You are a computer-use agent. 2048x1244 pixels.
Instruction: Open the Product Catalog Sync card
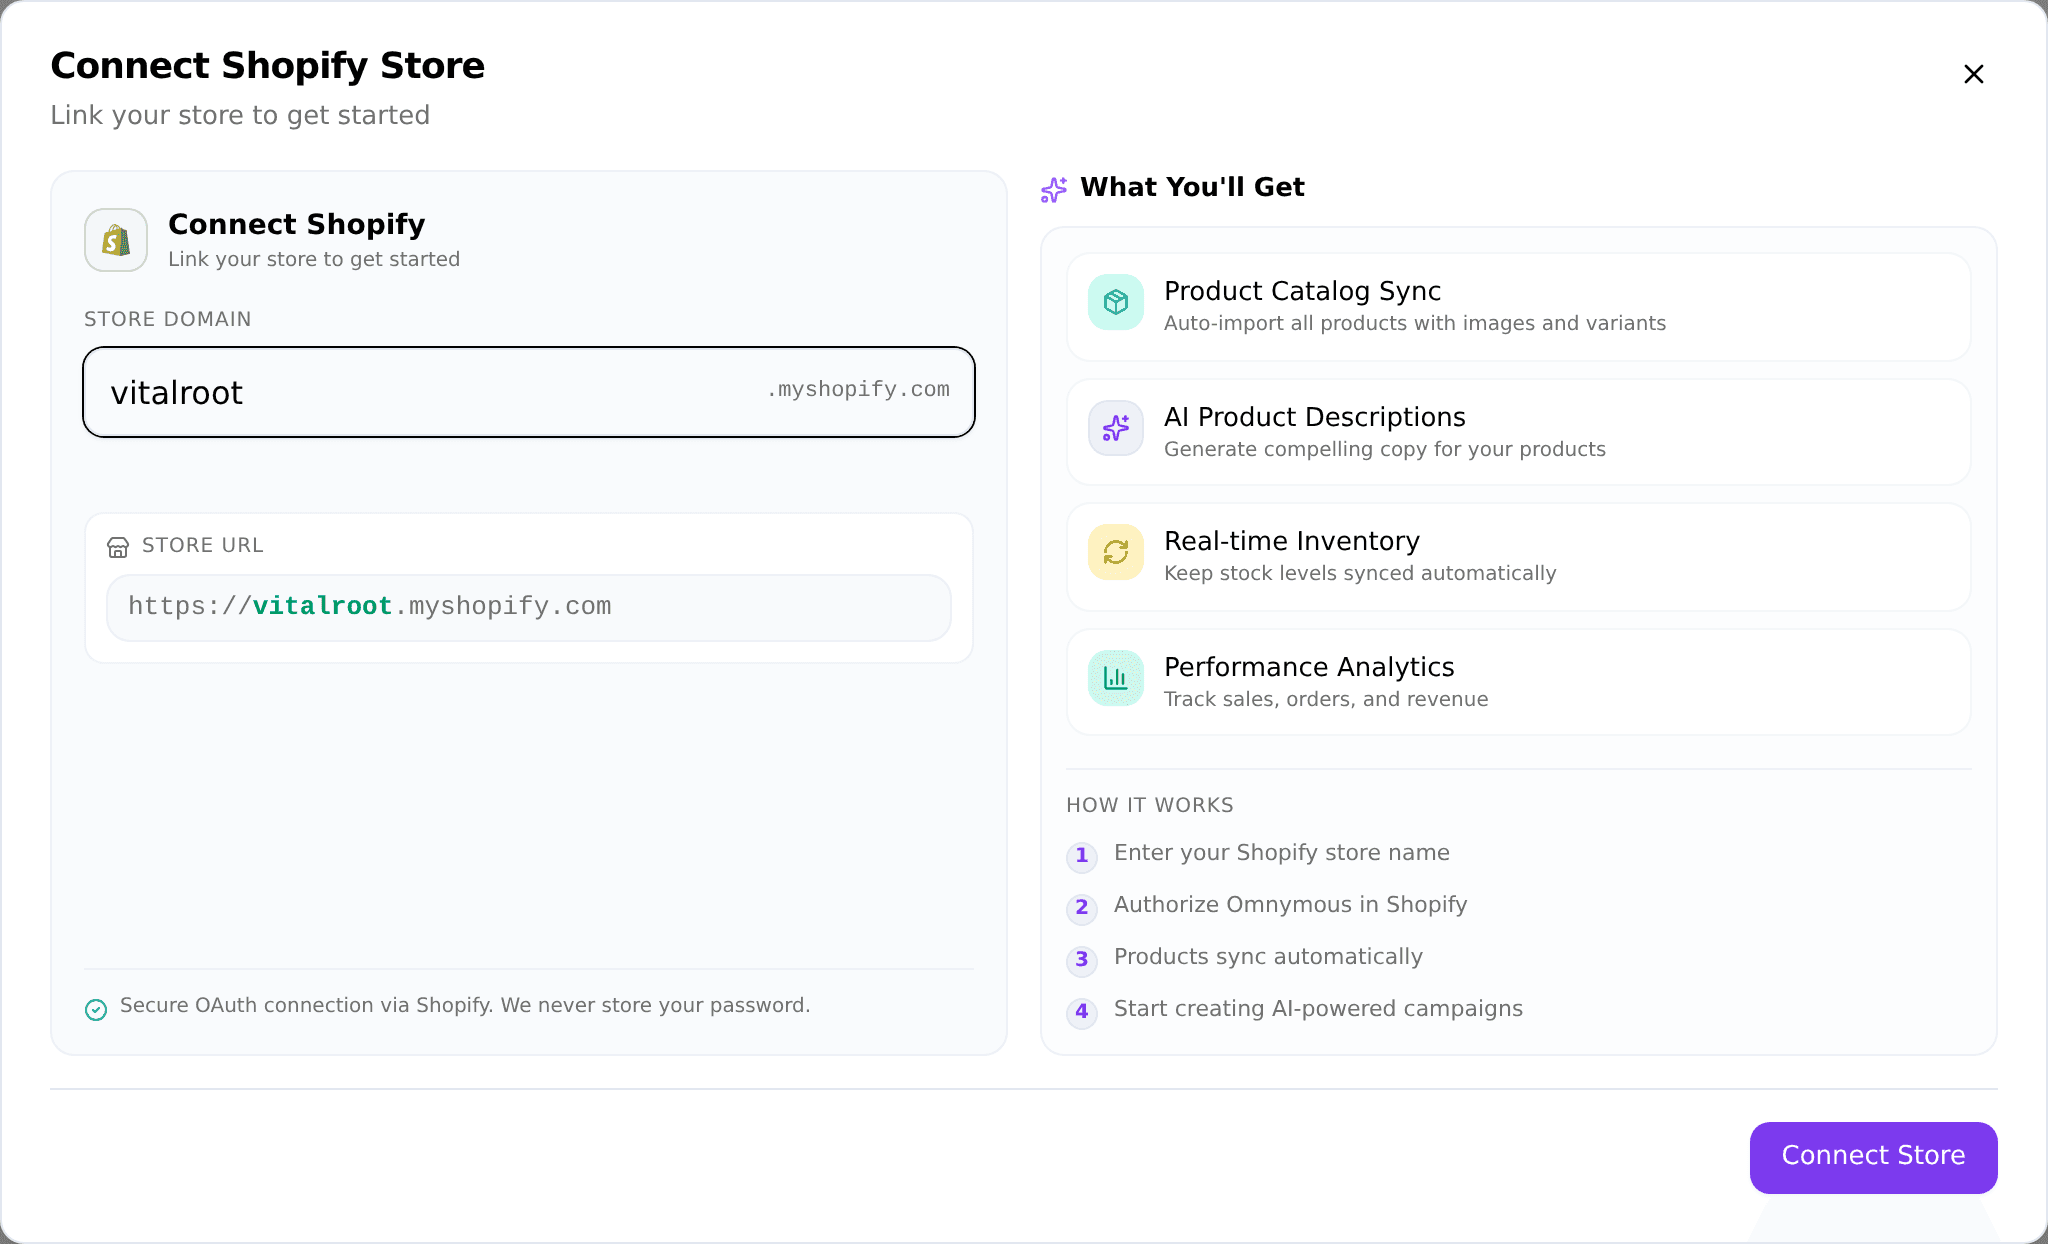(1518, 307)
